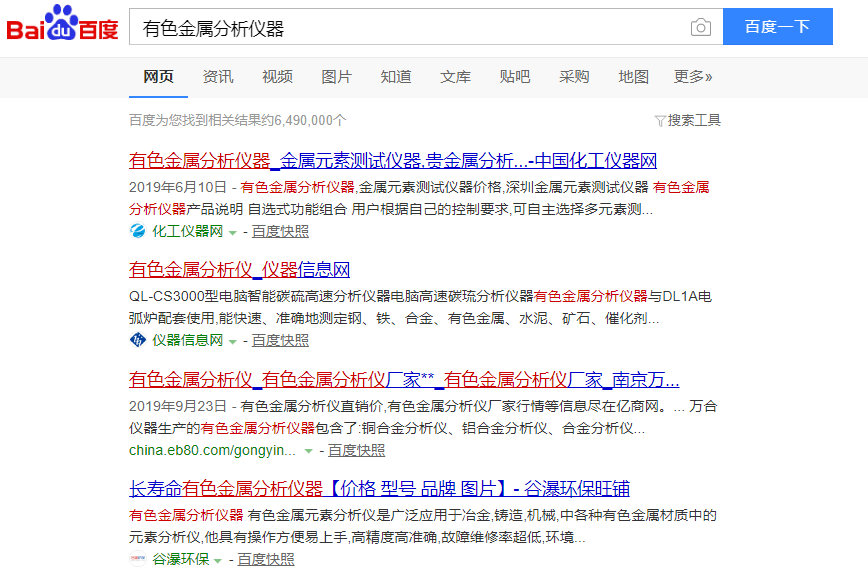
Task: Open the 更多» menu
Action: [x=693, y=76]
